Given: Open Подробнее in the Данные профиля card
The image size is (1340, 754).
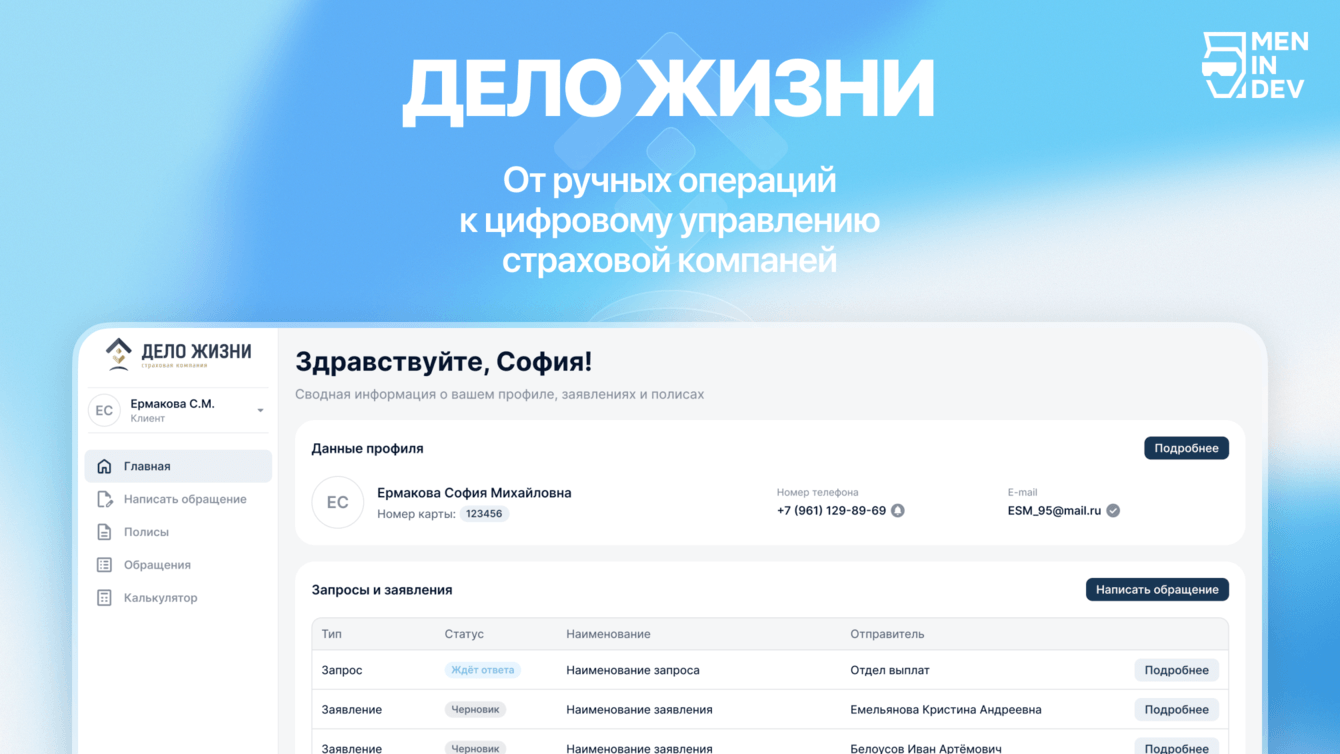Looking at the screenshot, I should (x=1186, y=447).
